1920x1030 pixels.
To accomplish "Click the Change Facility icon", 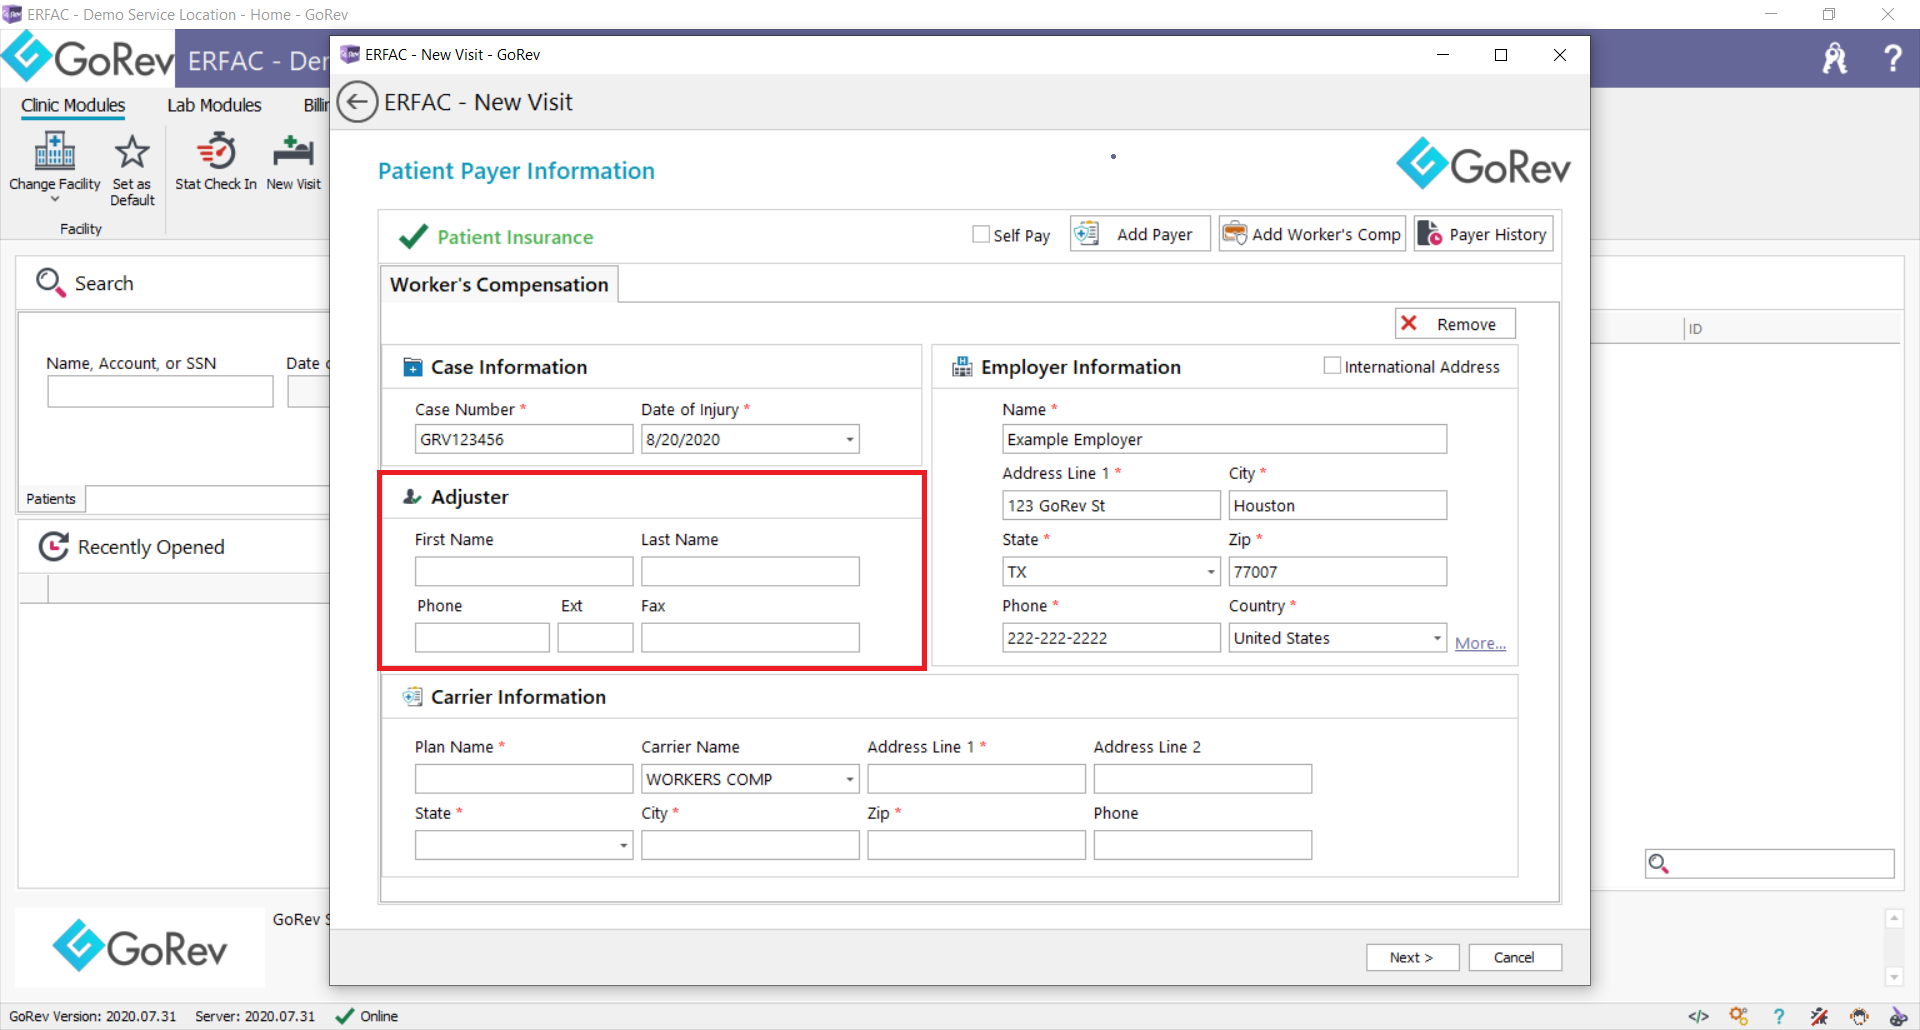I will (55, 151).
